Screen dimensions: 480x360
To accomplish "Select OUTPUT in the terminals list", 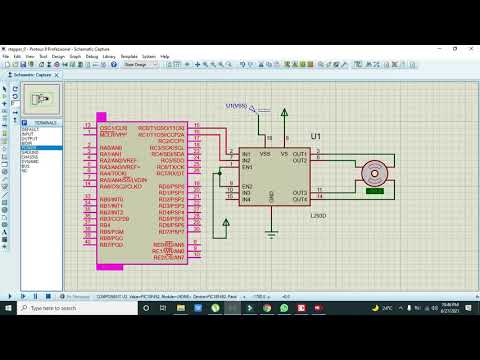I will click(x=30, y=139).
